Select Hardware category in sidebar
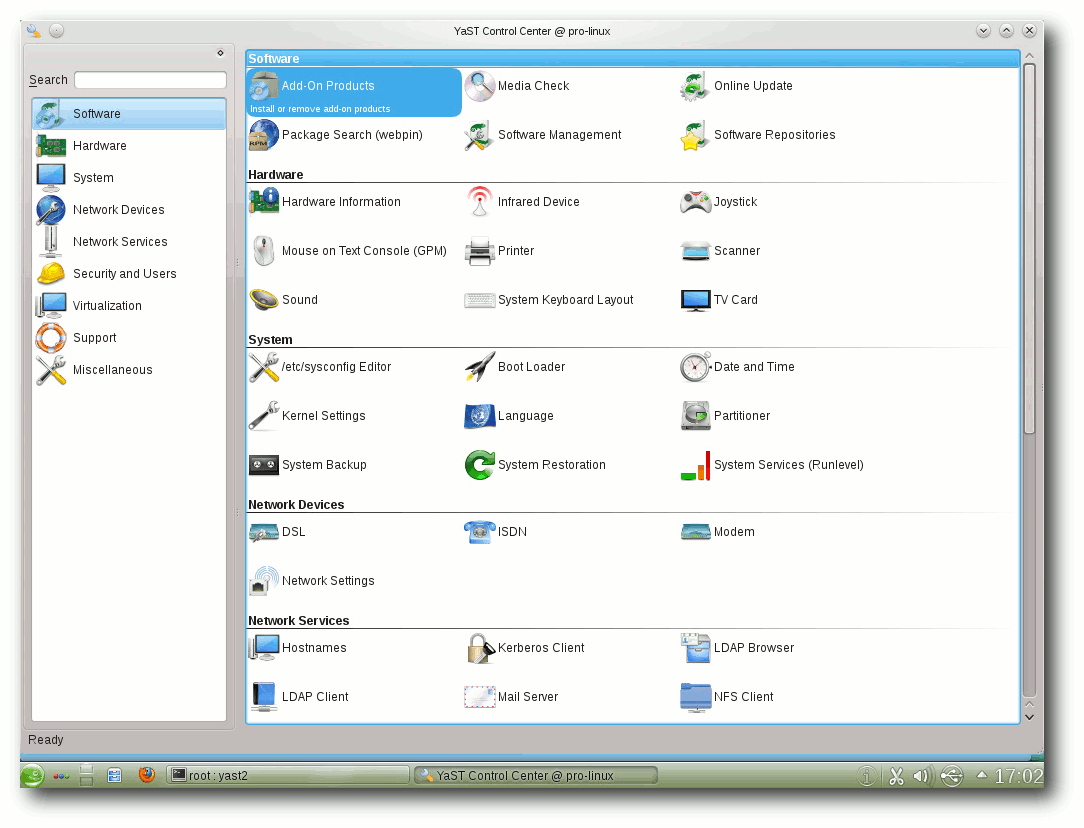1084x828 pixels. (129, 146)
